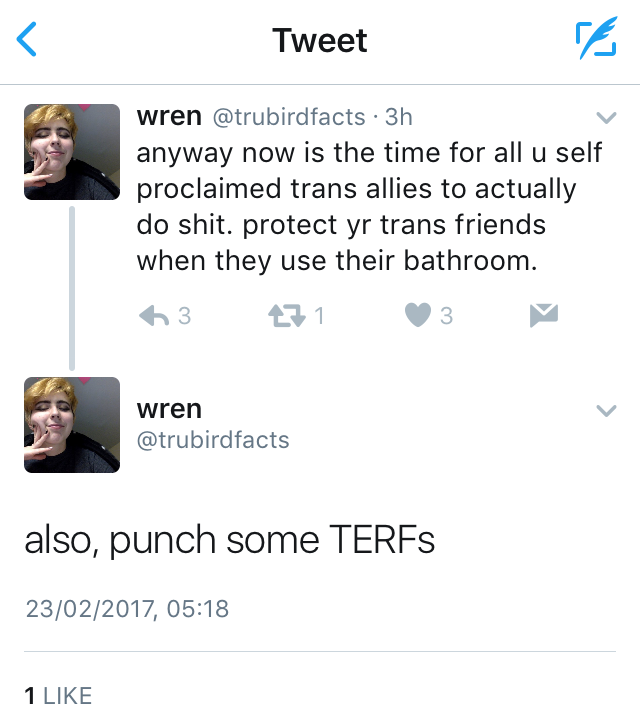
Task: Compose a new tweet with quill icon
Action: (x=596, y=40)
